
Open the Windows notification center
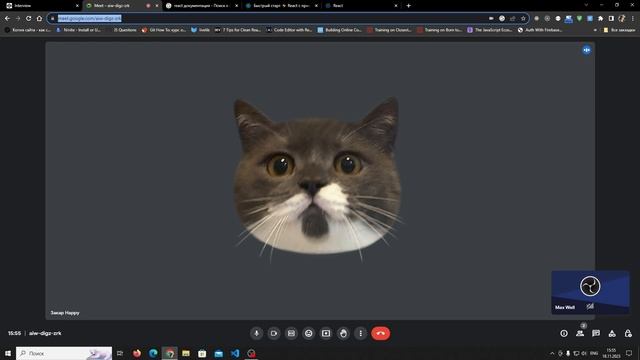pos(629,353)
